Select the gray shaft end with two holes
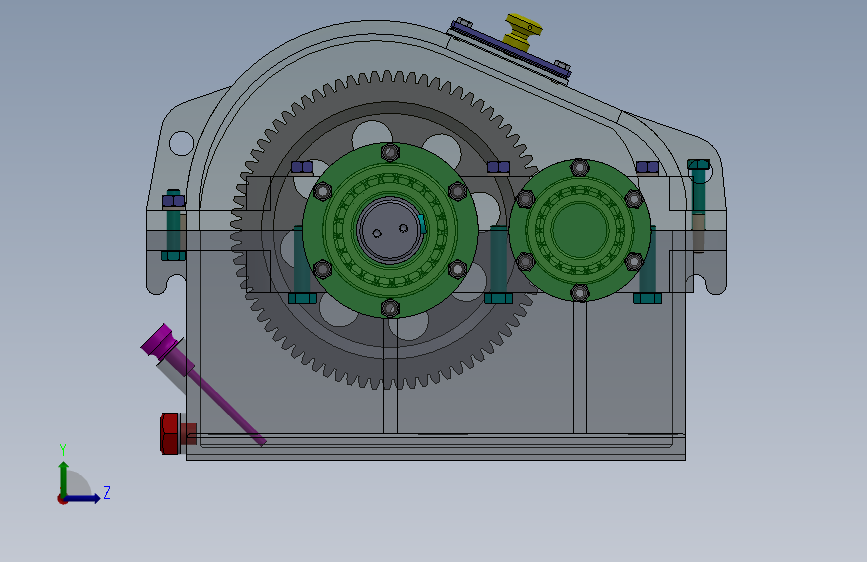The height and width of the screenshot is (562, 867). point(390,230)
